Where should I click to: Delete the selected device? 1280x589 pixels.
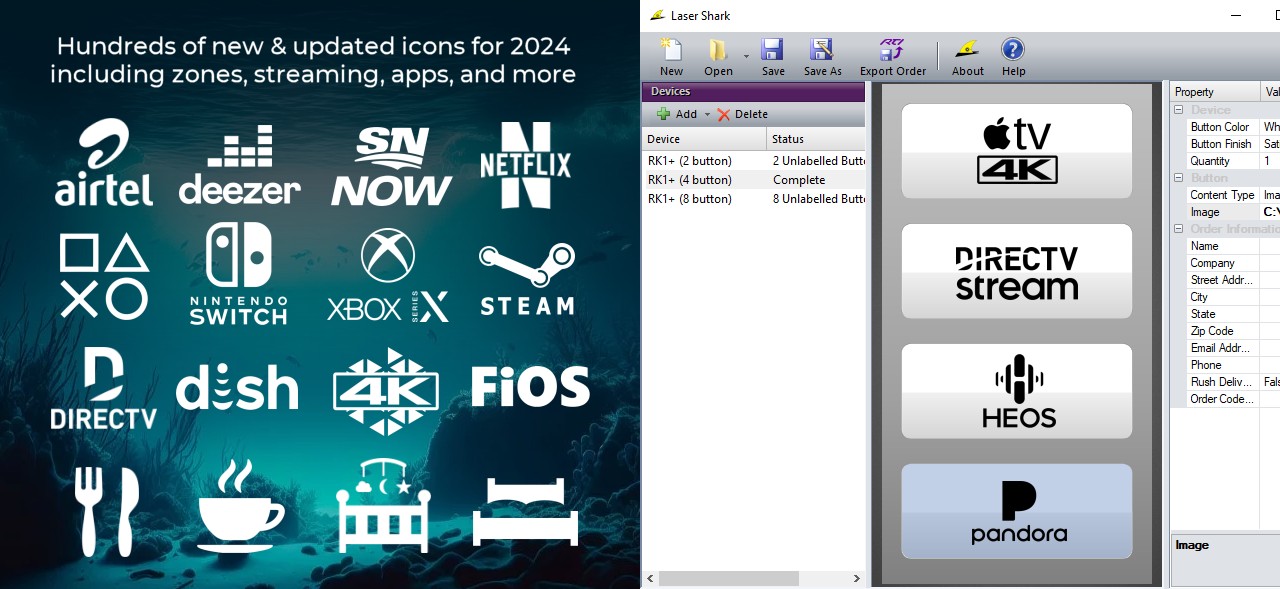[742, 114]
